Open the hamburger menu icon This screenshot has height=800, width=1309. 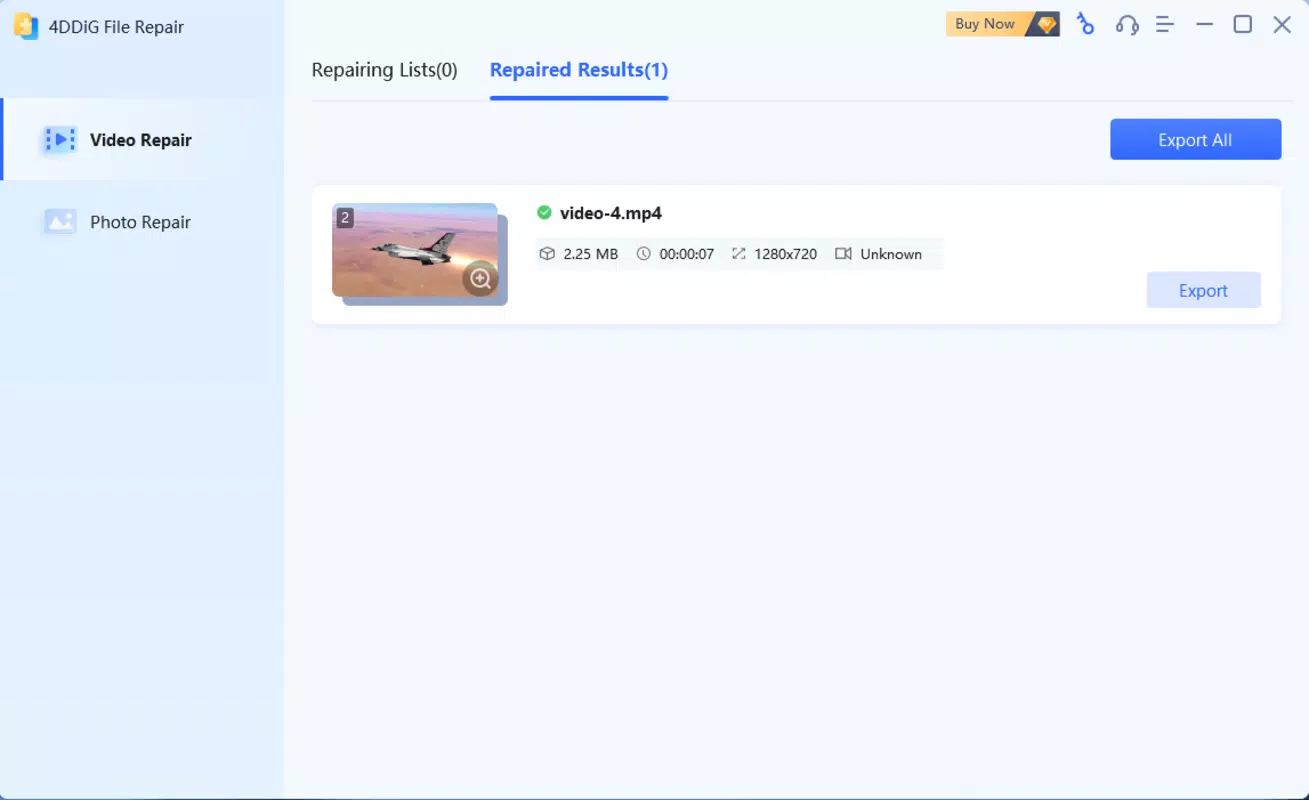point(1165,24)
